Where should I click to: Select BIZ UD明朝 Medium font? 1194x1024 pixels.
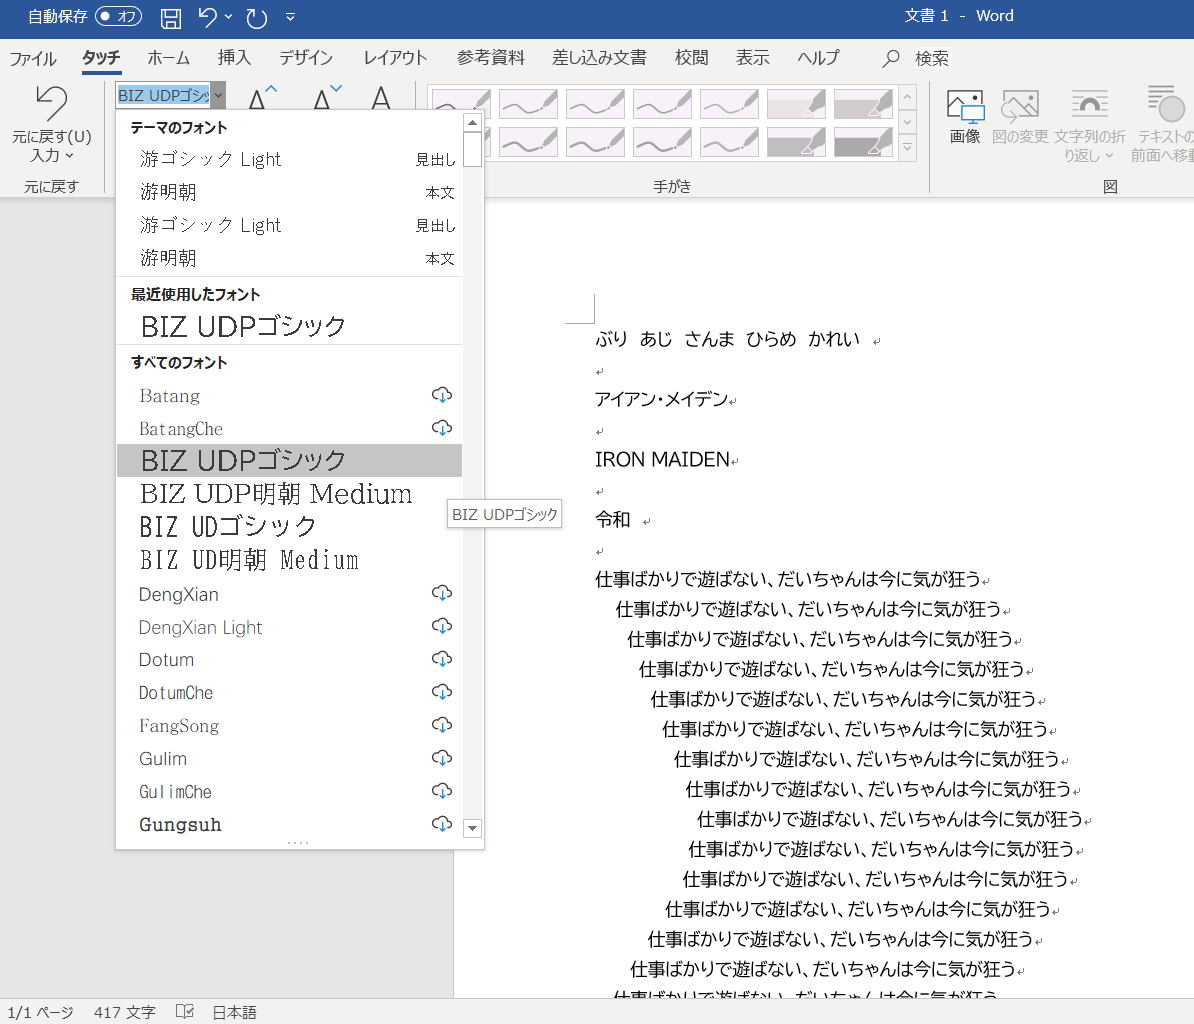[x=289, y=560]
